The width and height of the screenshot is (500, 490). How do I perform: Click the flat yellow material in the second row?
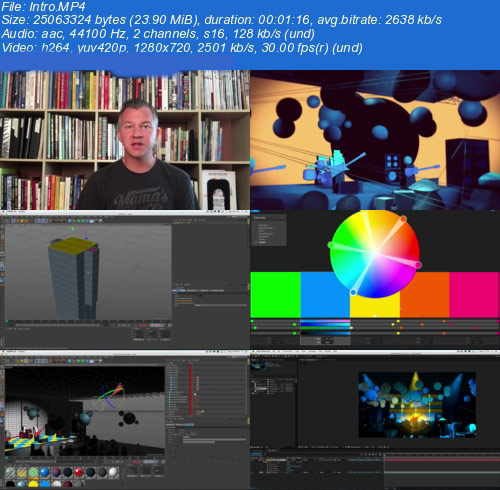(x=33, y=484)
